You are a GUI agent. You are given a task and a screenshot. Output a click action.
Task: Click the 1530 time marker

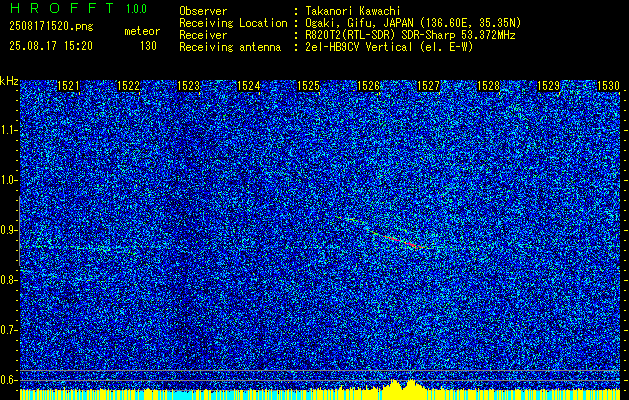pos(609,86)
